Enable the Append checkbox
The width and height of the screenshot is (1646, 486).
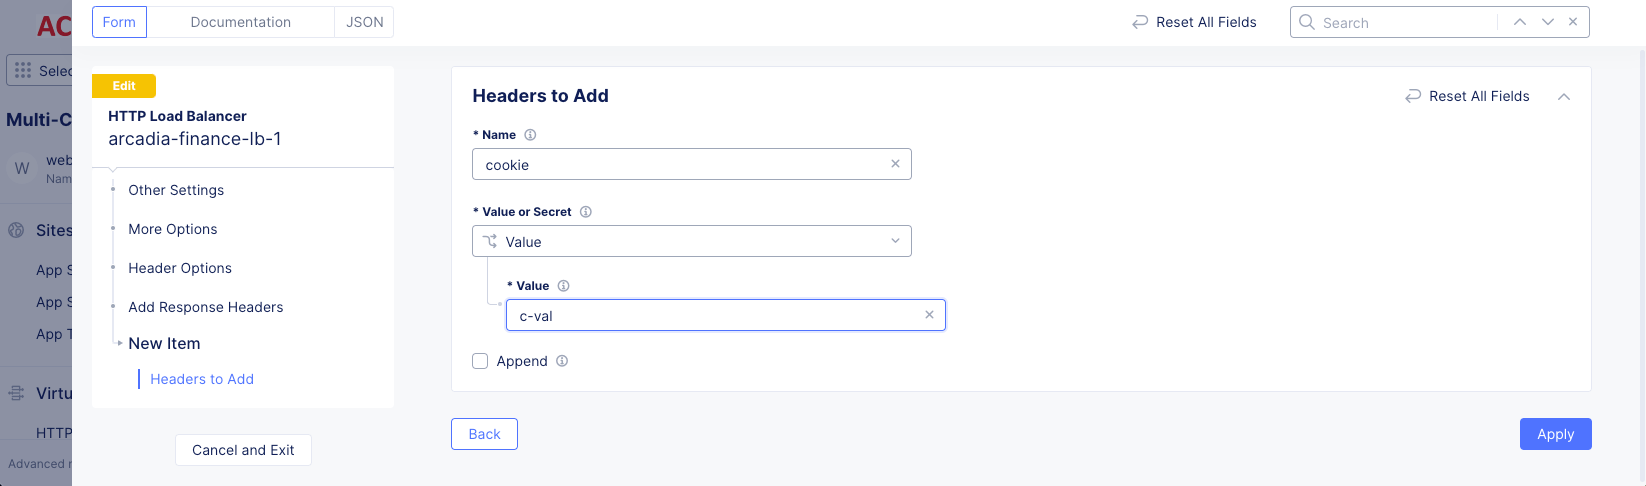(480, 361)
